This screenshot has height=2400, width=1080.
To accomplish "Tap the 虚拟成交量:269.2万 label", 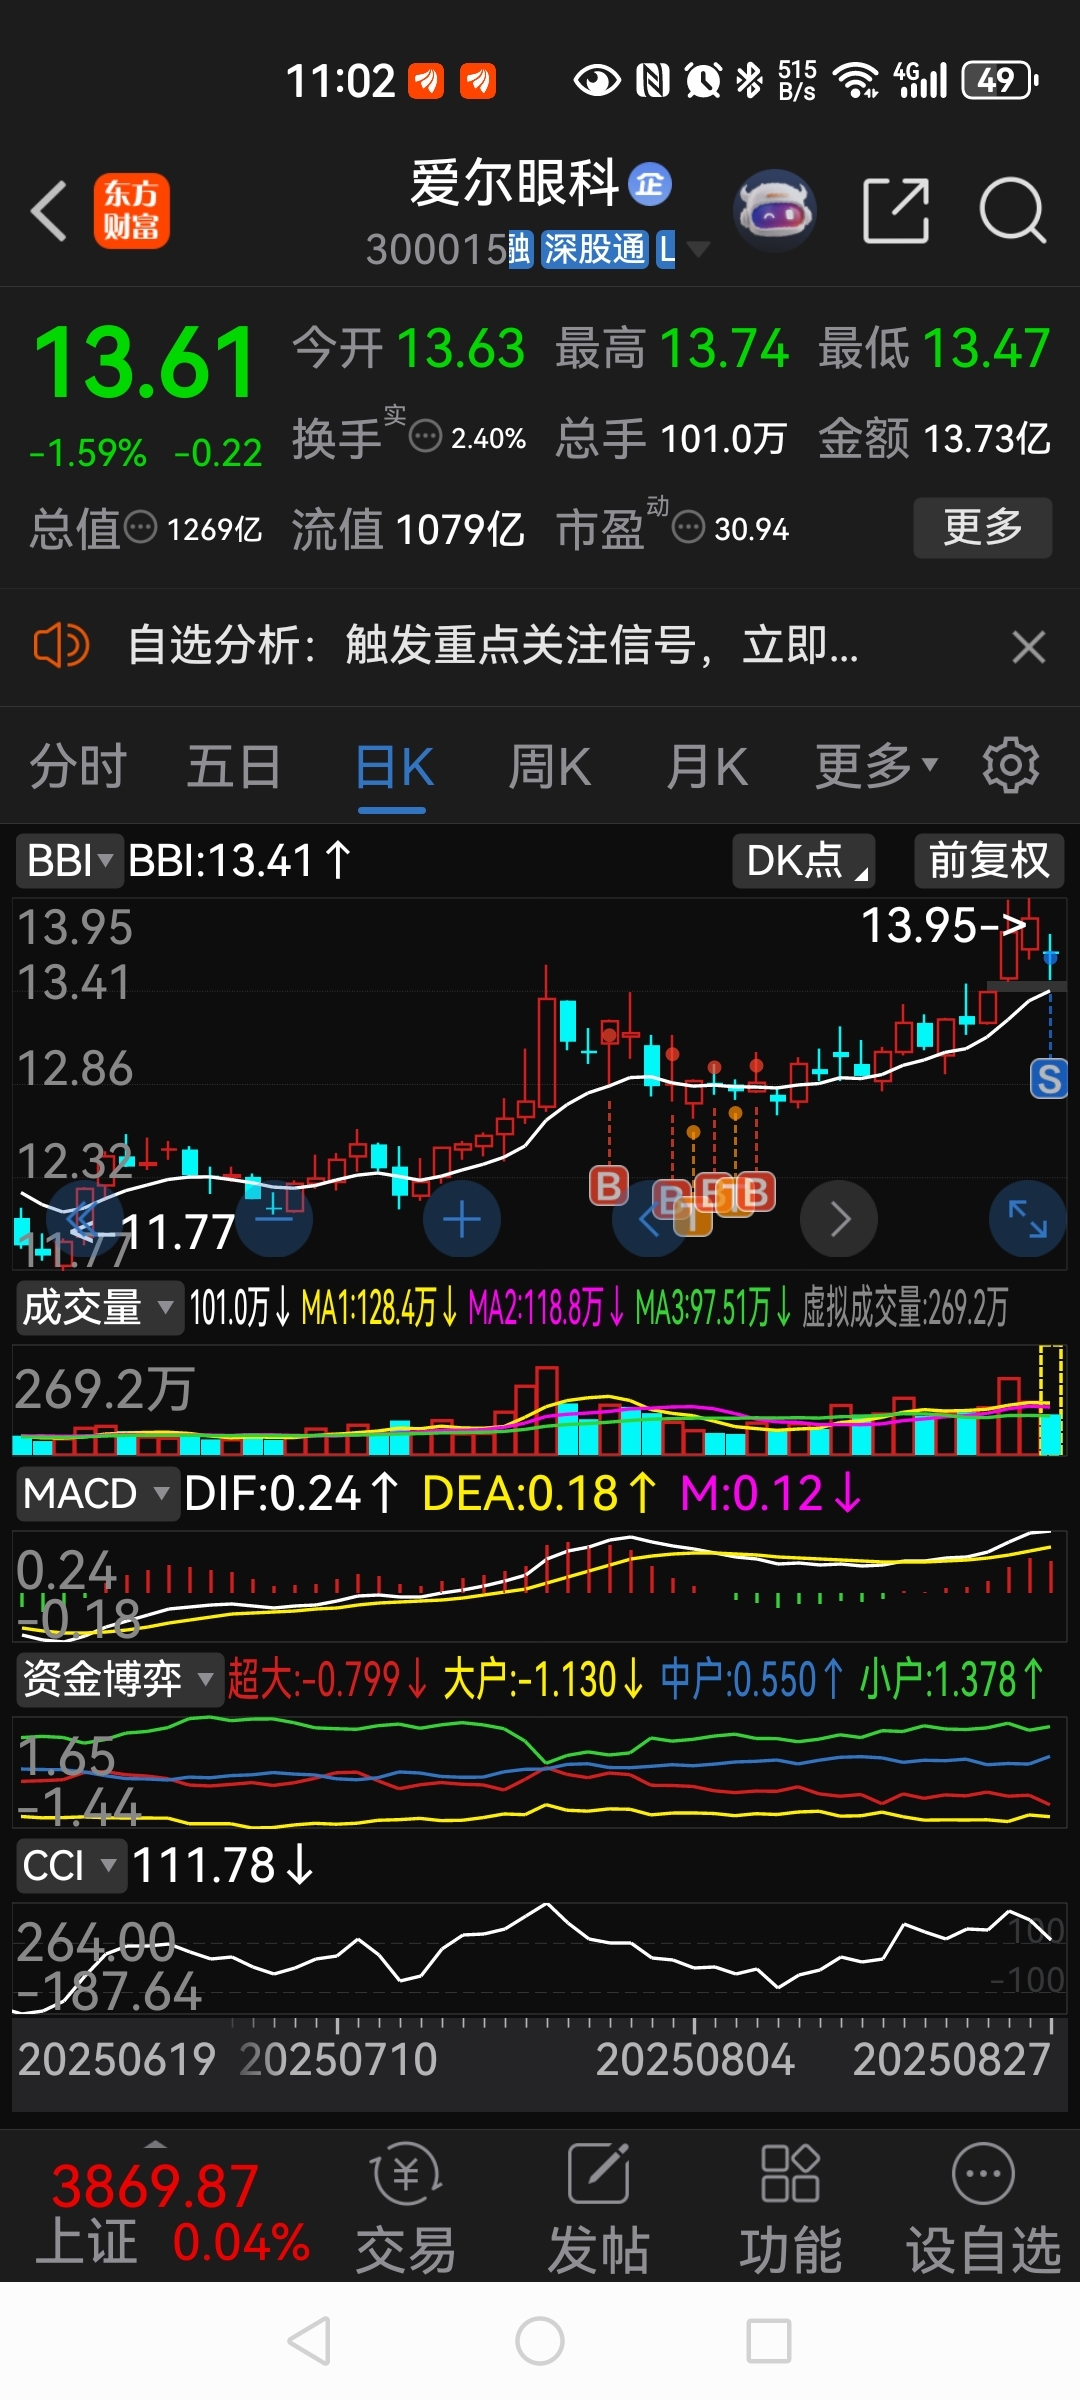I will 905,1308.
